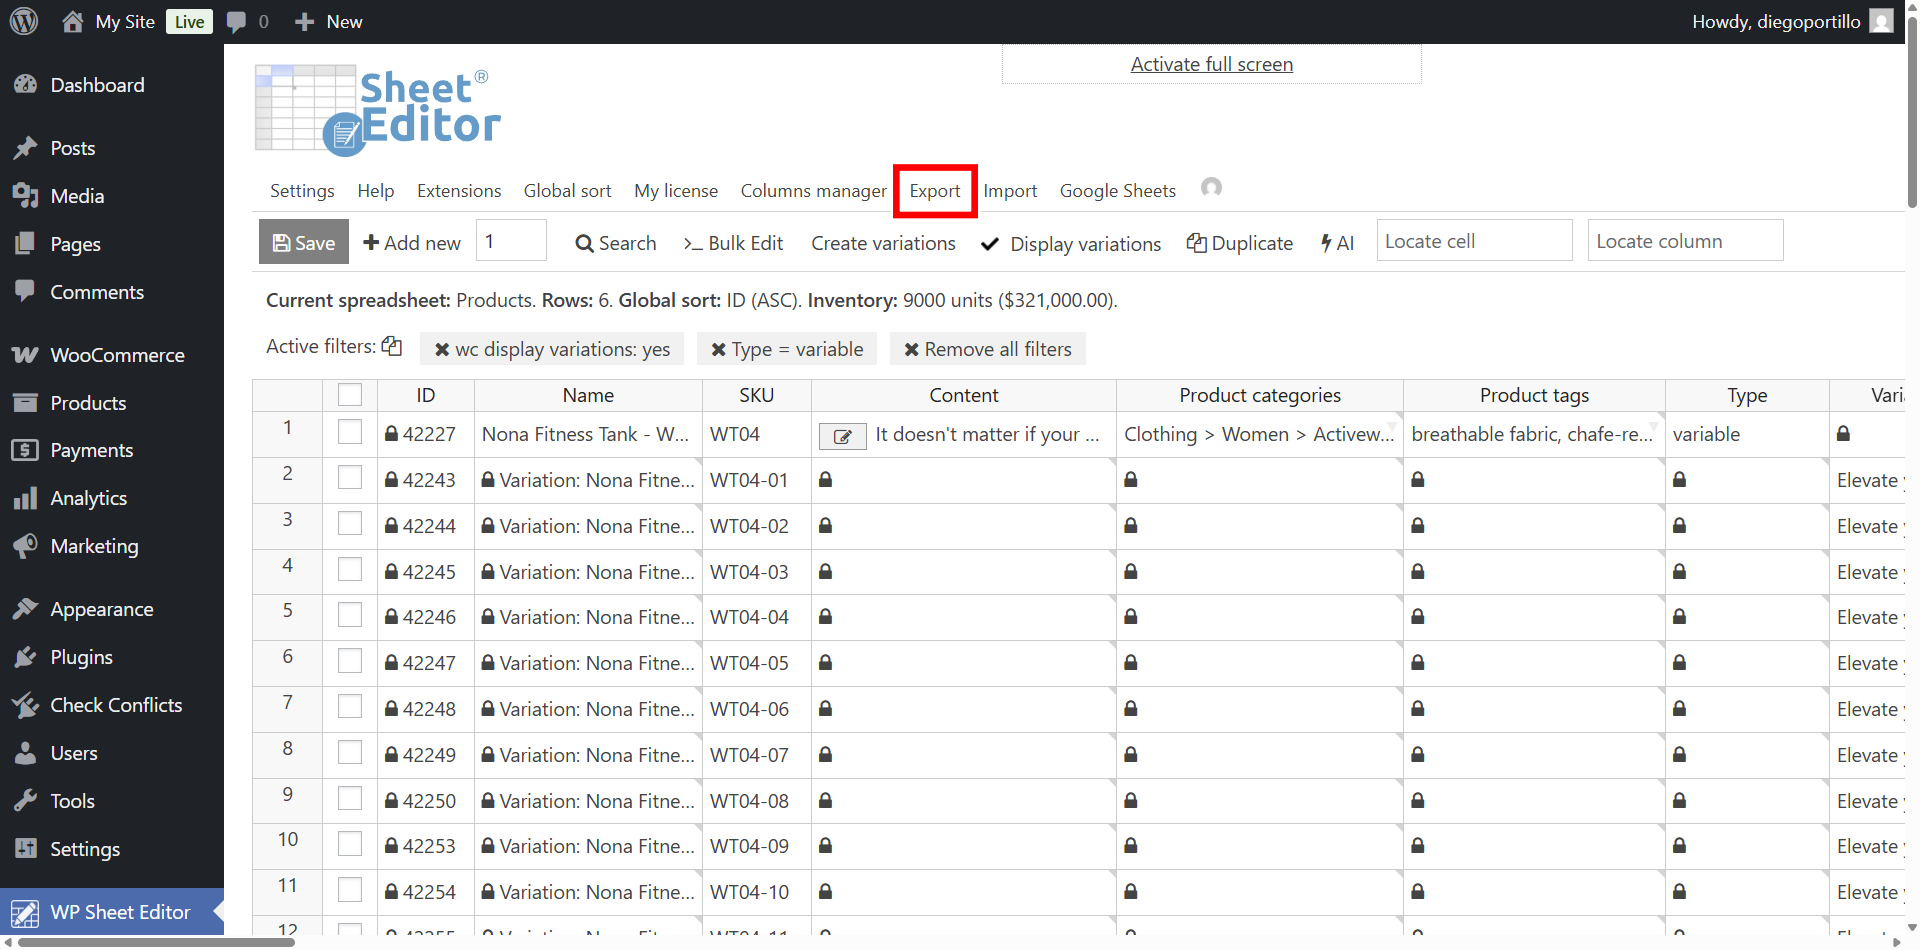This screenshot has height=950, width=1920.
Task: Open the comments bubble icon in admin bar
Action: click(237, 22)
